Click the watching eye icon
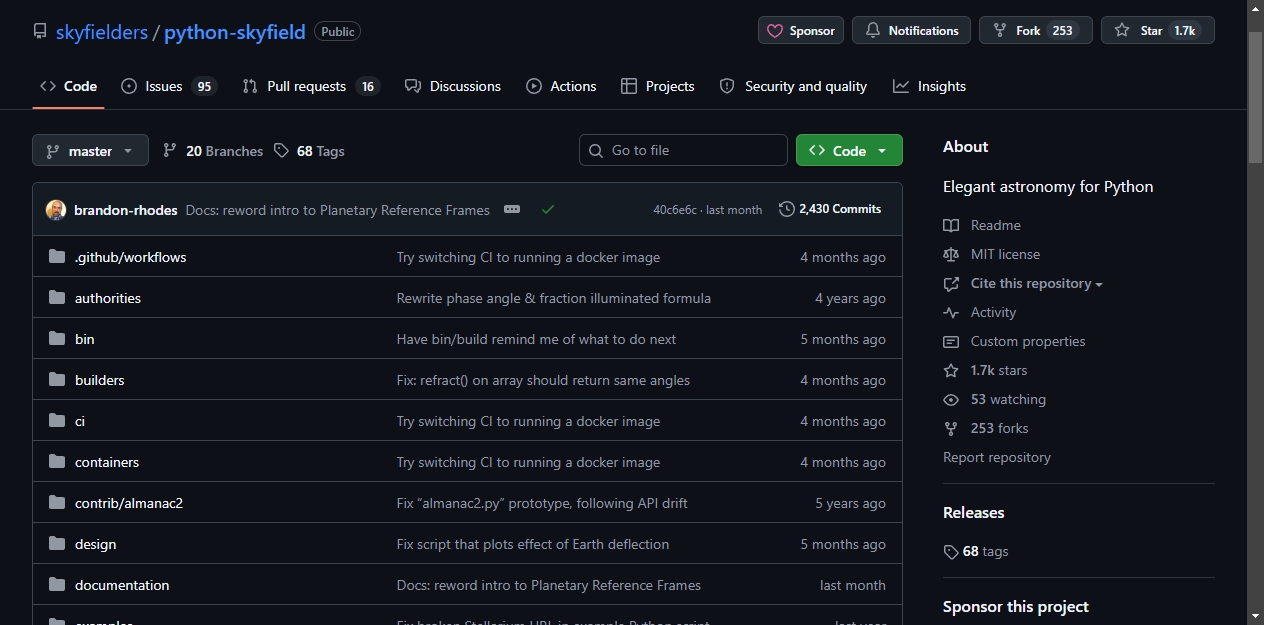This screenshot has height=625, width=1264. 951,399
